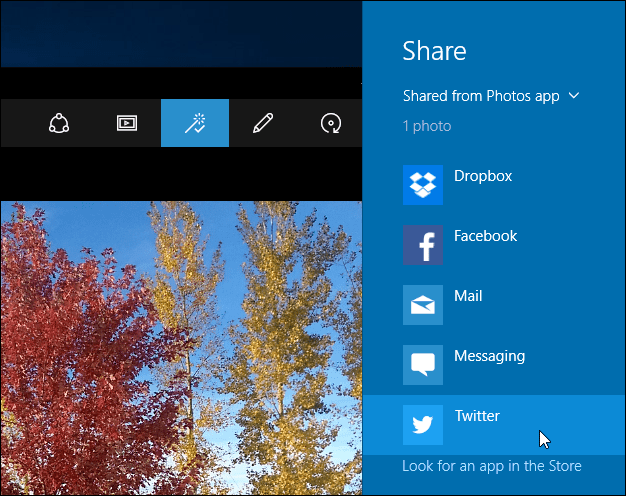The height and width of the screenshot is (496, 626).
Task: Click the Twitter bird icon
Action: (423, 425)
